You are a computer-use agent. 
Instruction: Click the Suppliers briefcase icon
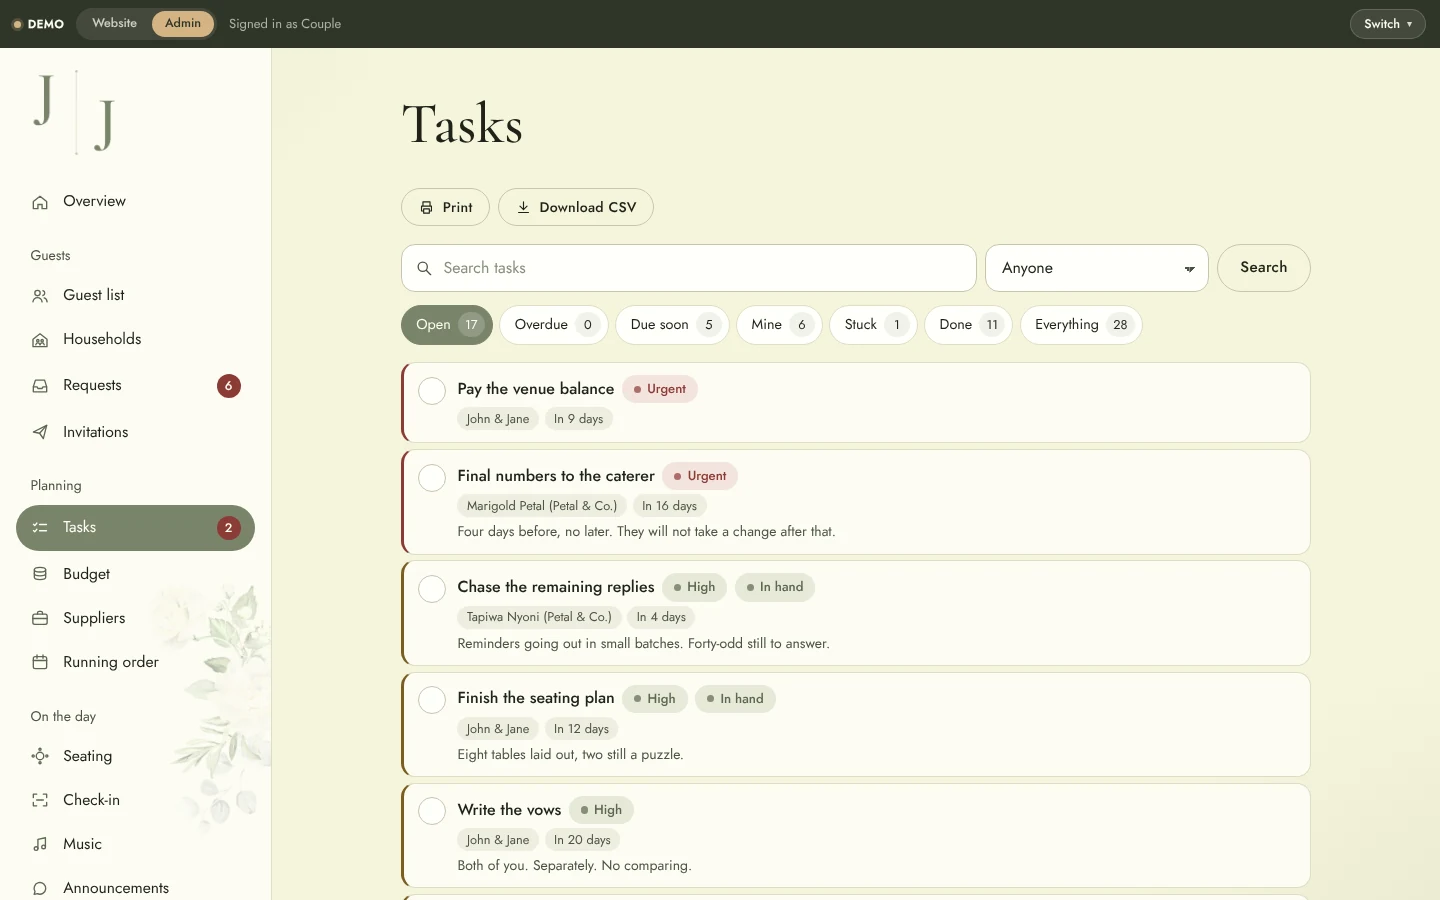[x=40, y=618]
